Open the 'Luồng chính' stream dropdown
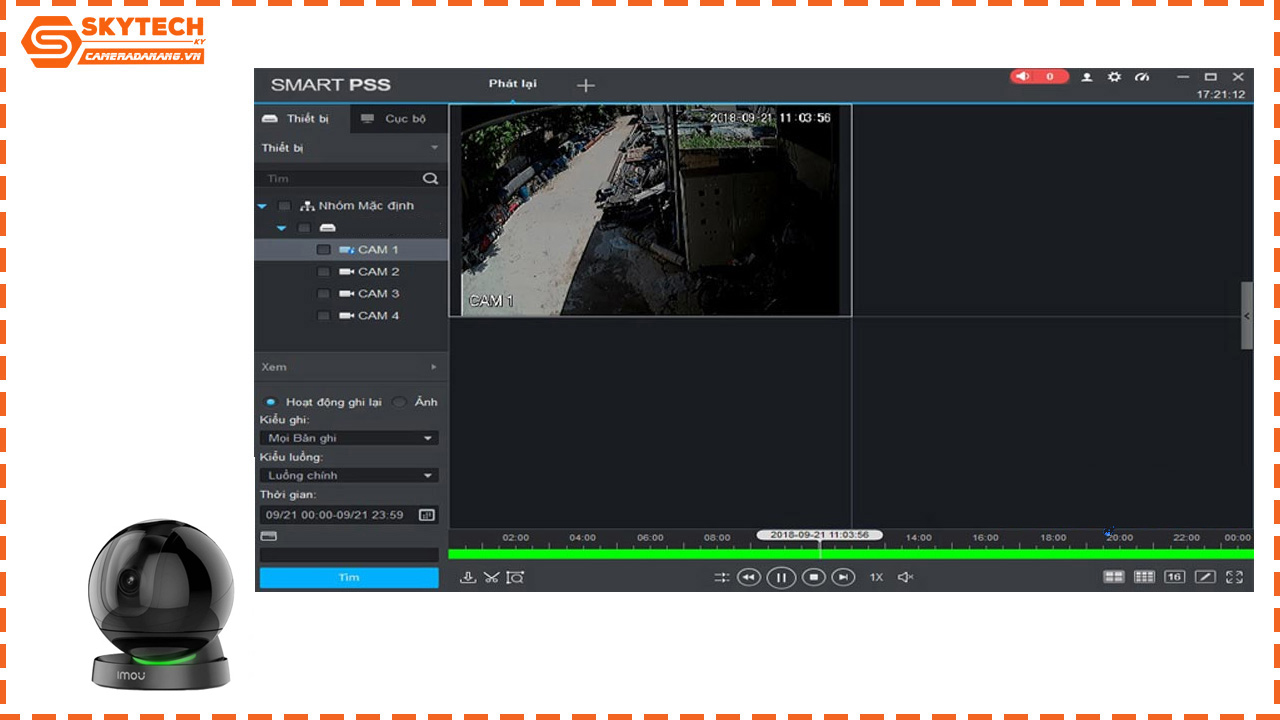Viewport: 1280px width, 720px height. point(348,474)
